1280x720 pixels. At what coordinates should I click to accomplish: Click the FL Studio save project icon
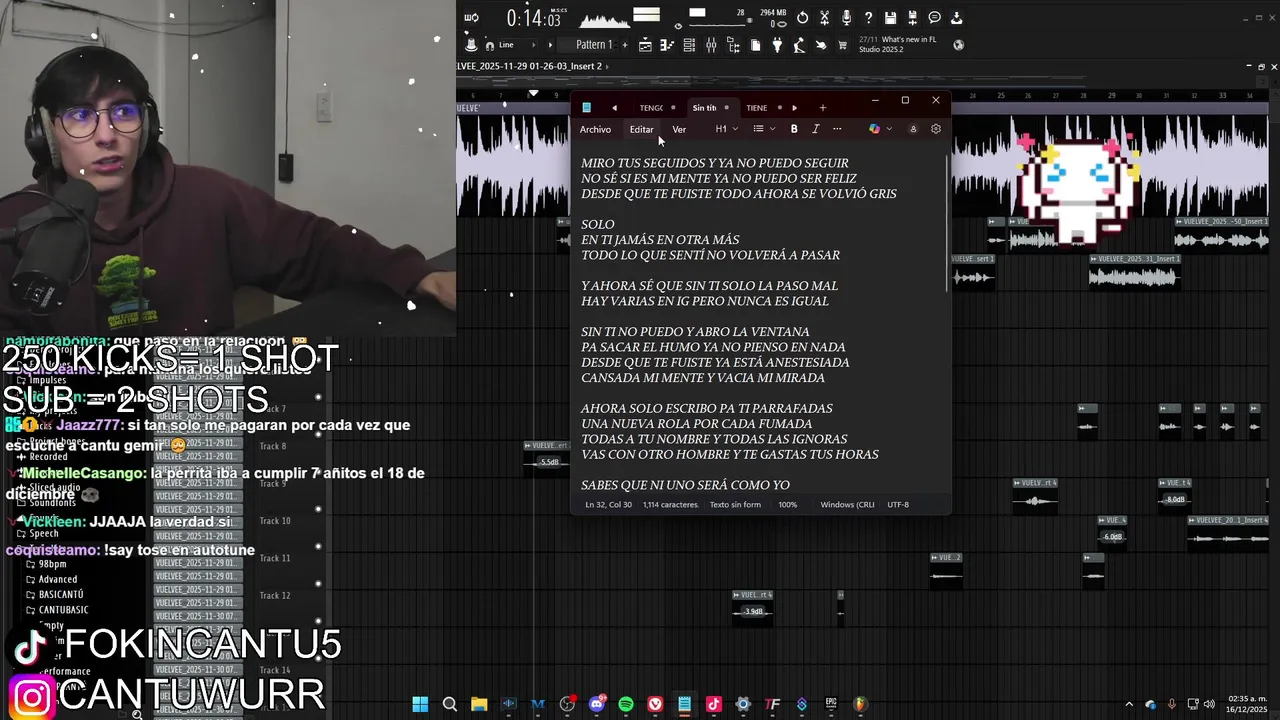point(890,18)
